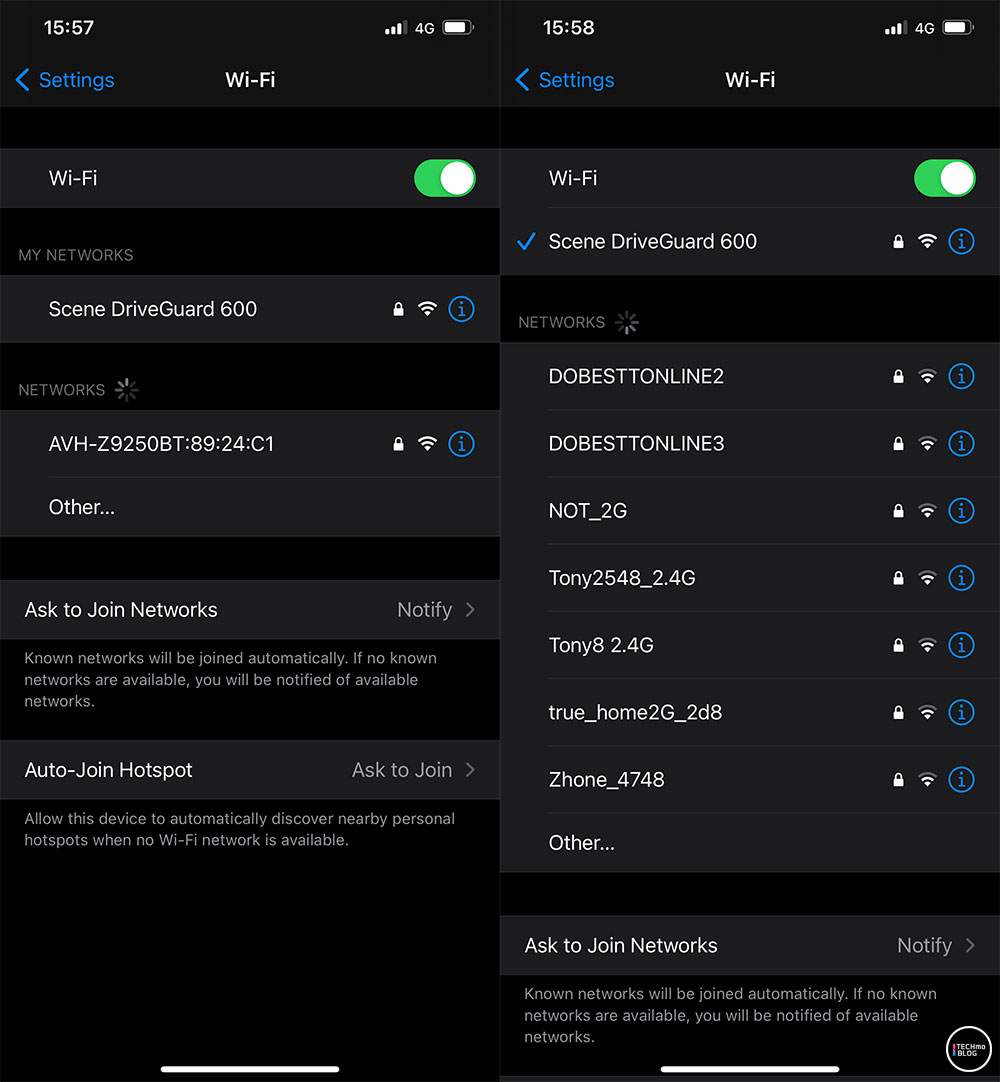Open Ask to Join Networks on left screen

pyautogui.click(x=250, y=610)
